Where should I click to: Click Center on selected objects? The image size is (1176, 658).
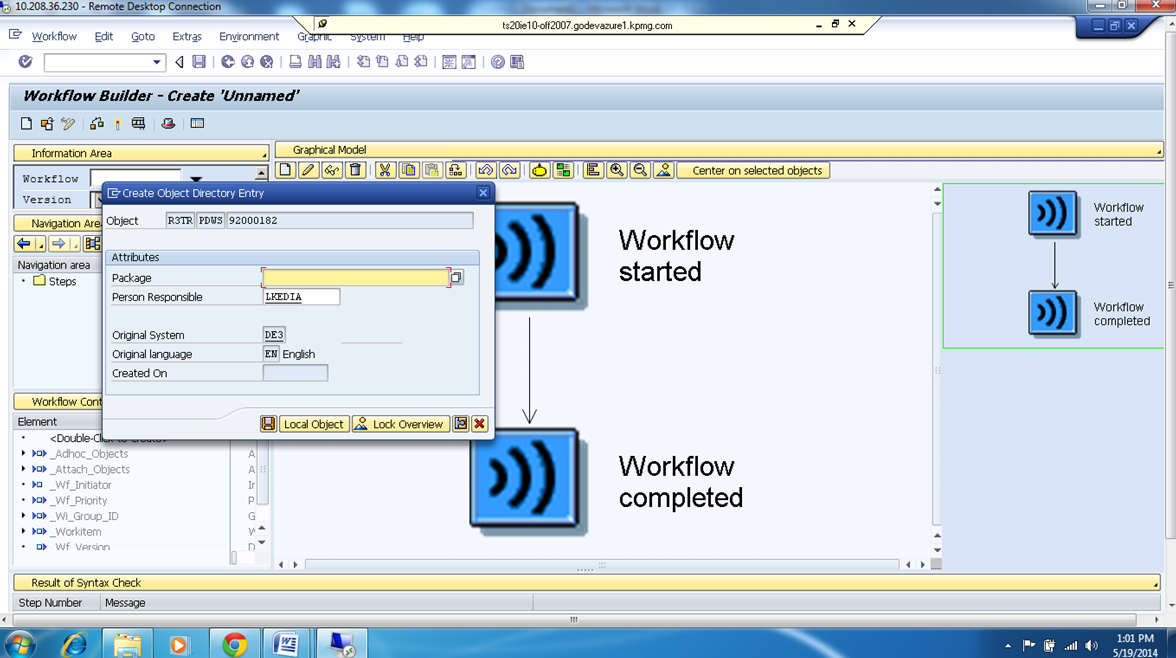752,170
